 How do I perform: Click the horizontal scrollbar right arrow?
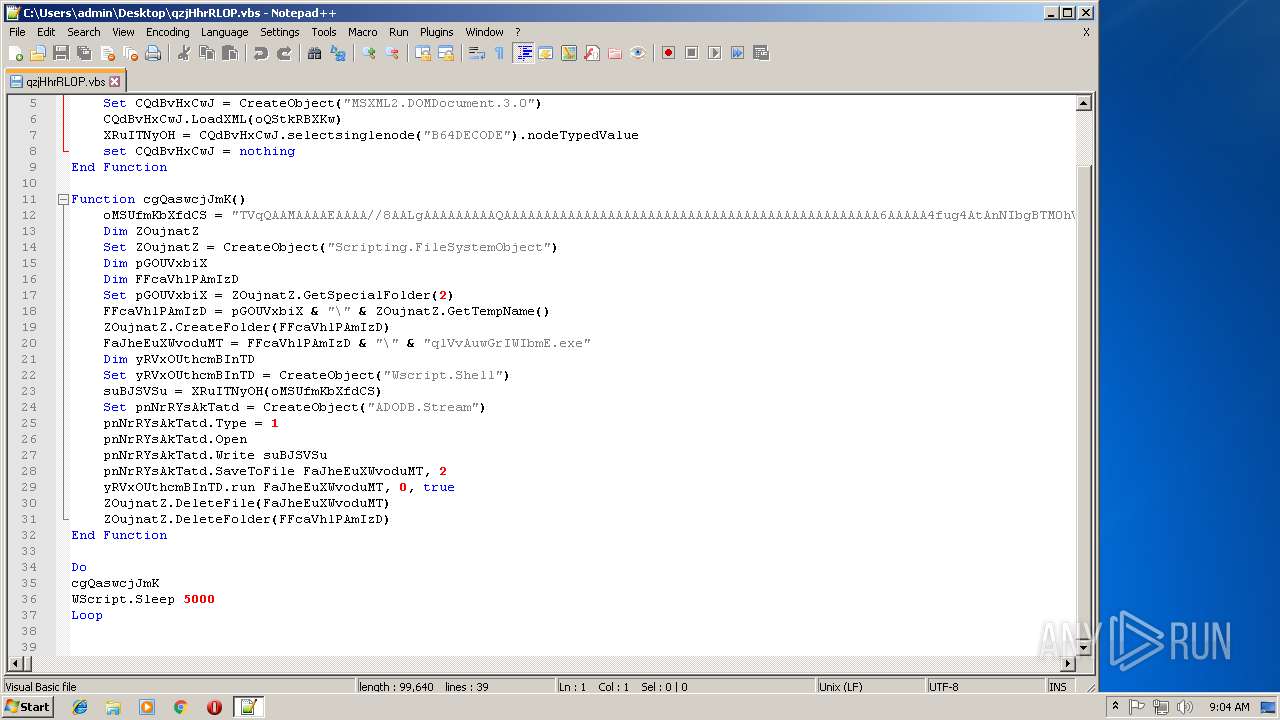(x=1068, y=664)
